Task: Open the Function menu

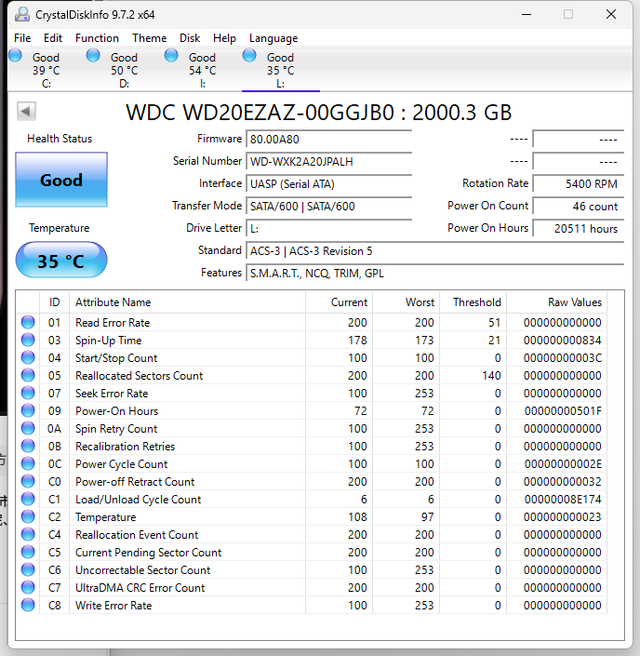Action: coord(97,38)
